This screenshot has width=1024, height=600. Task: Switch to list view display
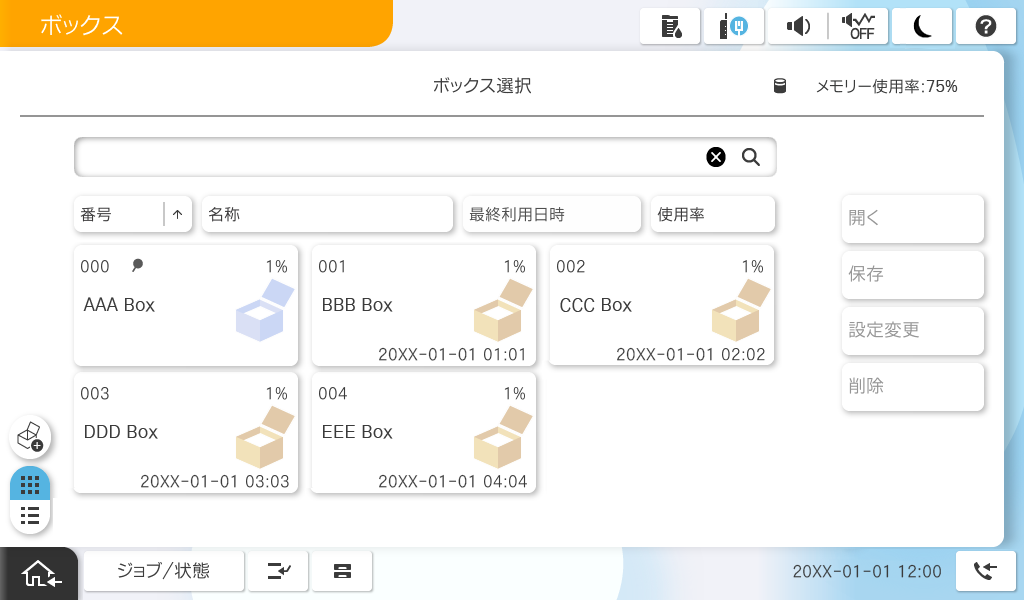(x=30, y=516)
